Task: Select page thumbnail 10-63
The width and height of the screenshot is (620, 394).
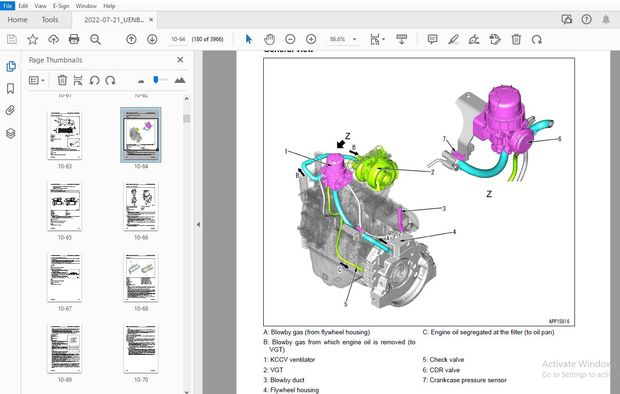Action: tap(64, 135)
